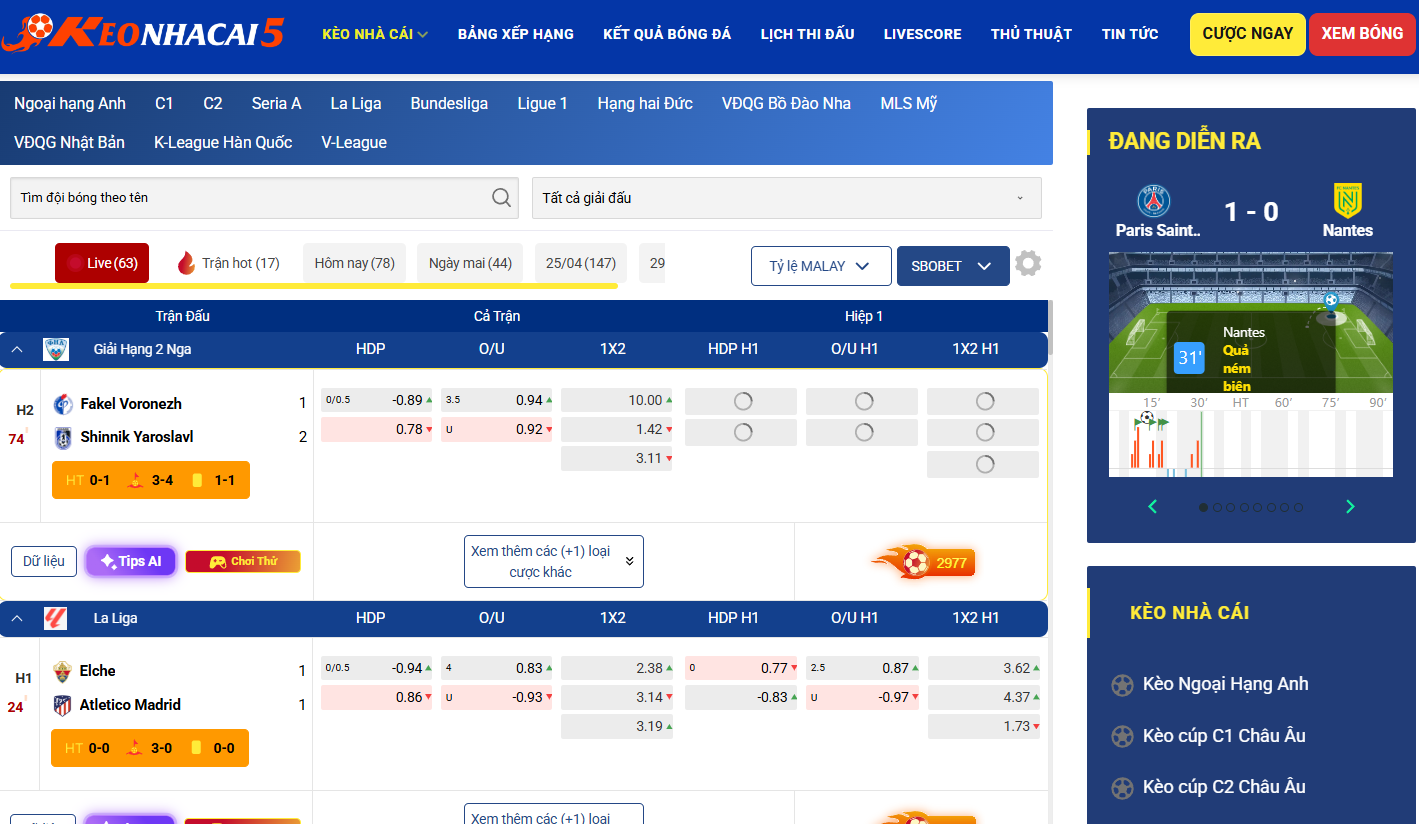Open LIVESCORE menu
1419x824 pixels.
[923, 34]
